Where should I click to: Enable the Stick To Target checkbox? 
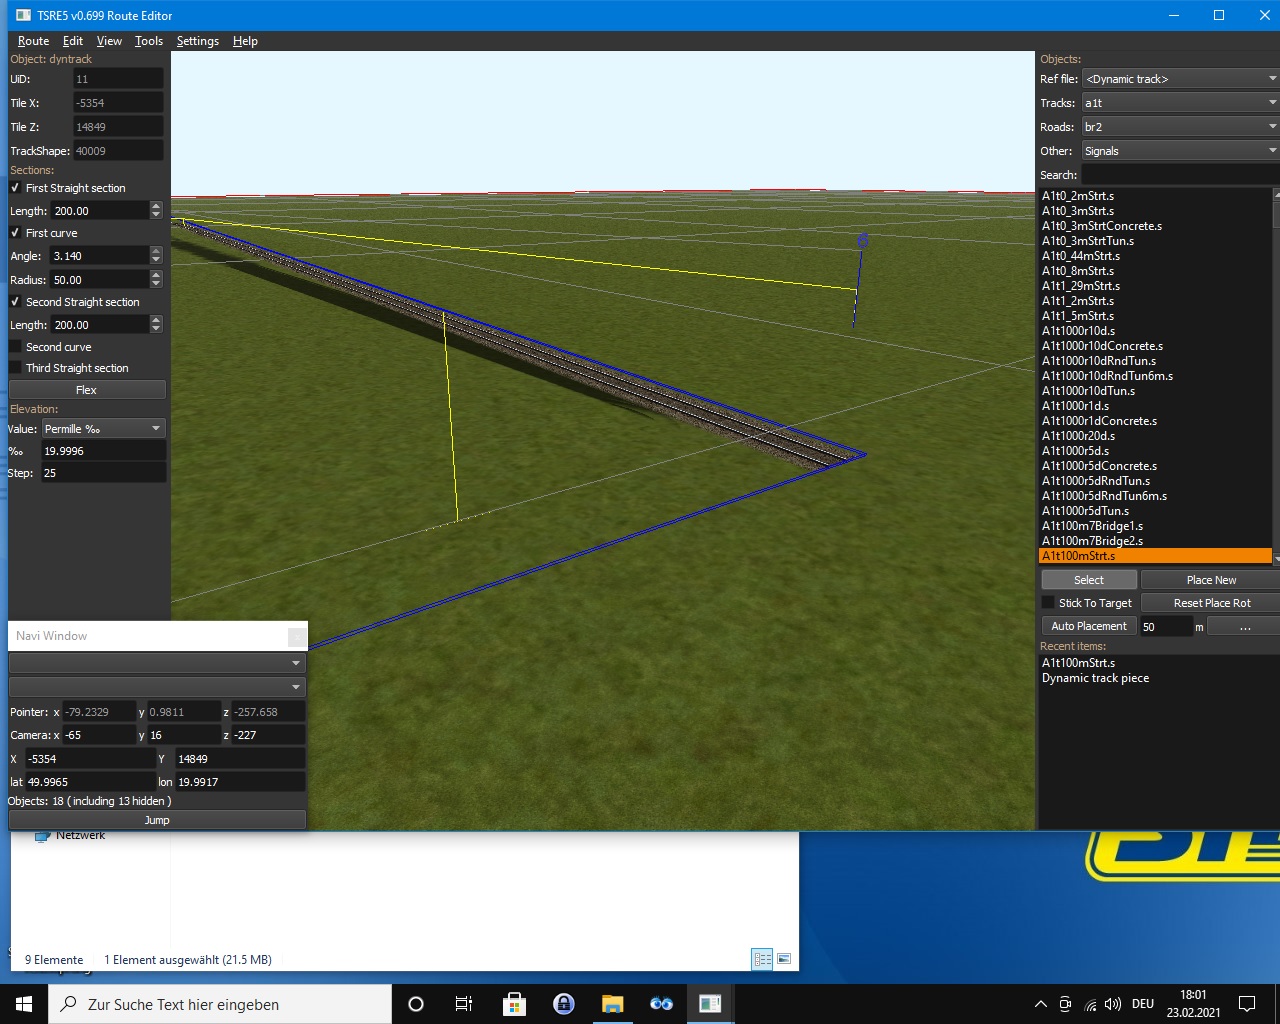tap(1048, 603)
